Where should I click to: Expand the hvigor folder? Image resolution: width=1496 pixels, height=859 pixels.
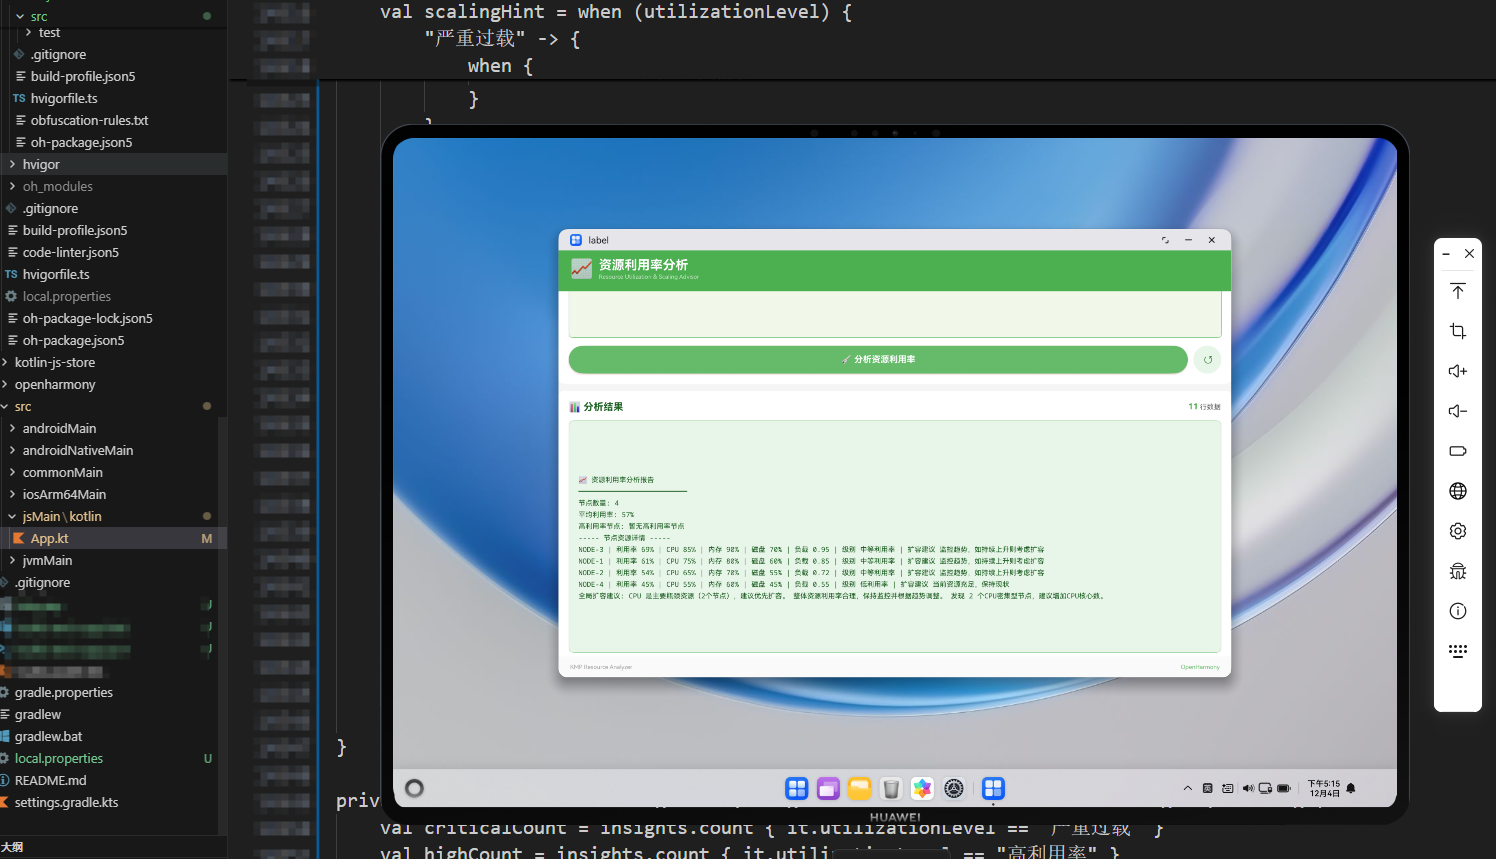click(x=113, y=164)
